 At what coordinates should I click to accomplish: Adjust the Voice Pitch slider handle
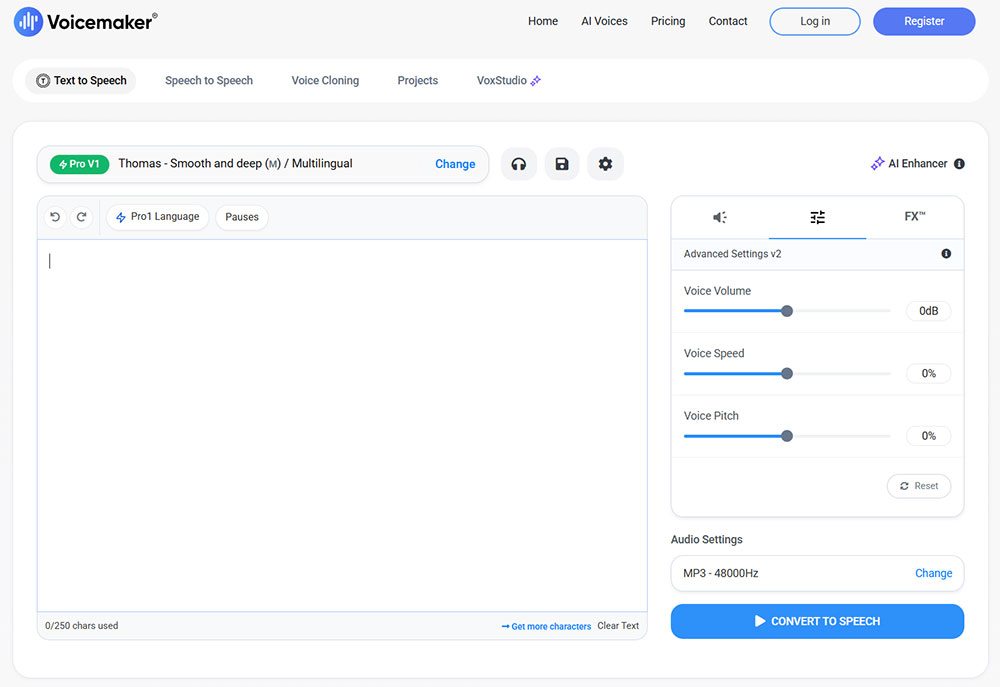click(x=787, y=436)
